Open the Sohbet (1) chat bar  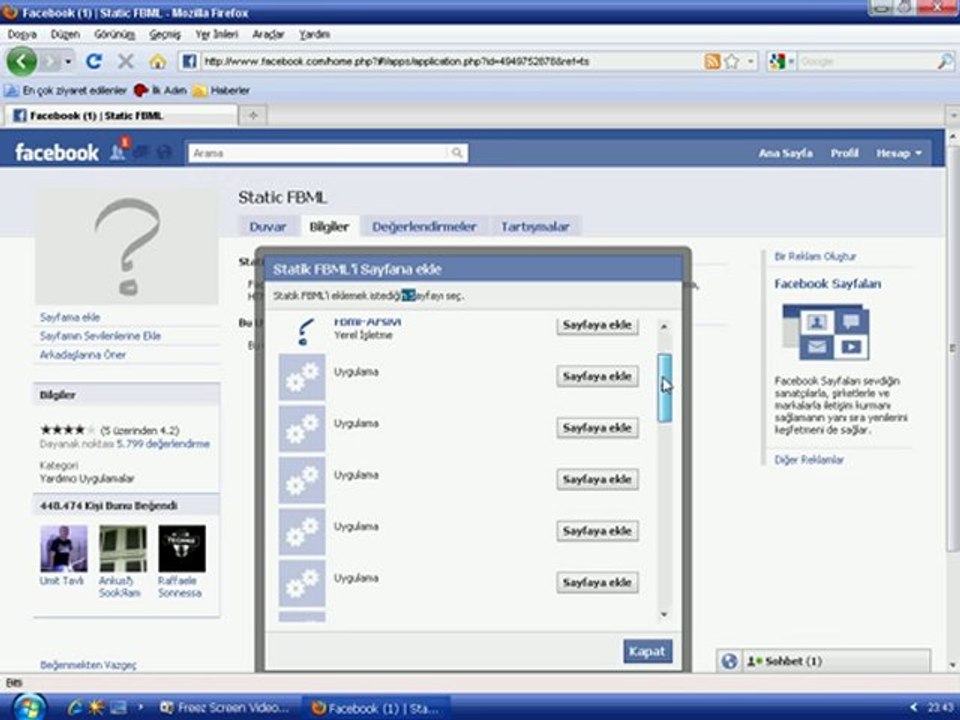pos(836,661)
